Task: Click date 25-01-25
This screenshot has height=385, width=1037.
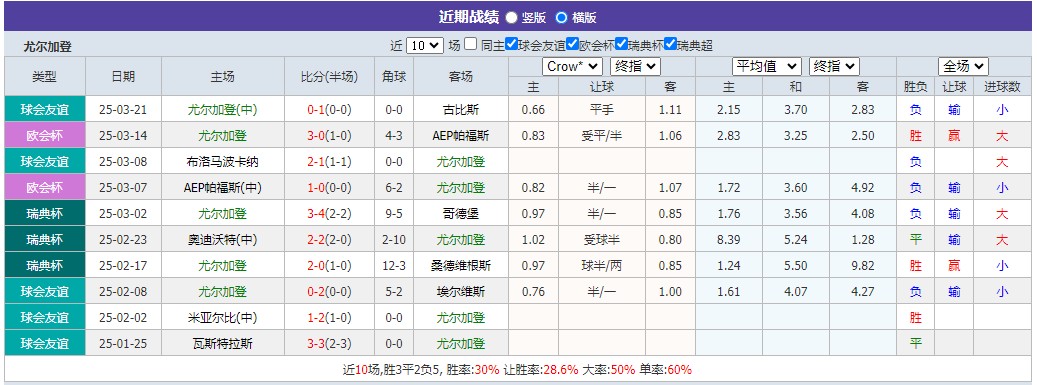Action: [x=124, y=344]
